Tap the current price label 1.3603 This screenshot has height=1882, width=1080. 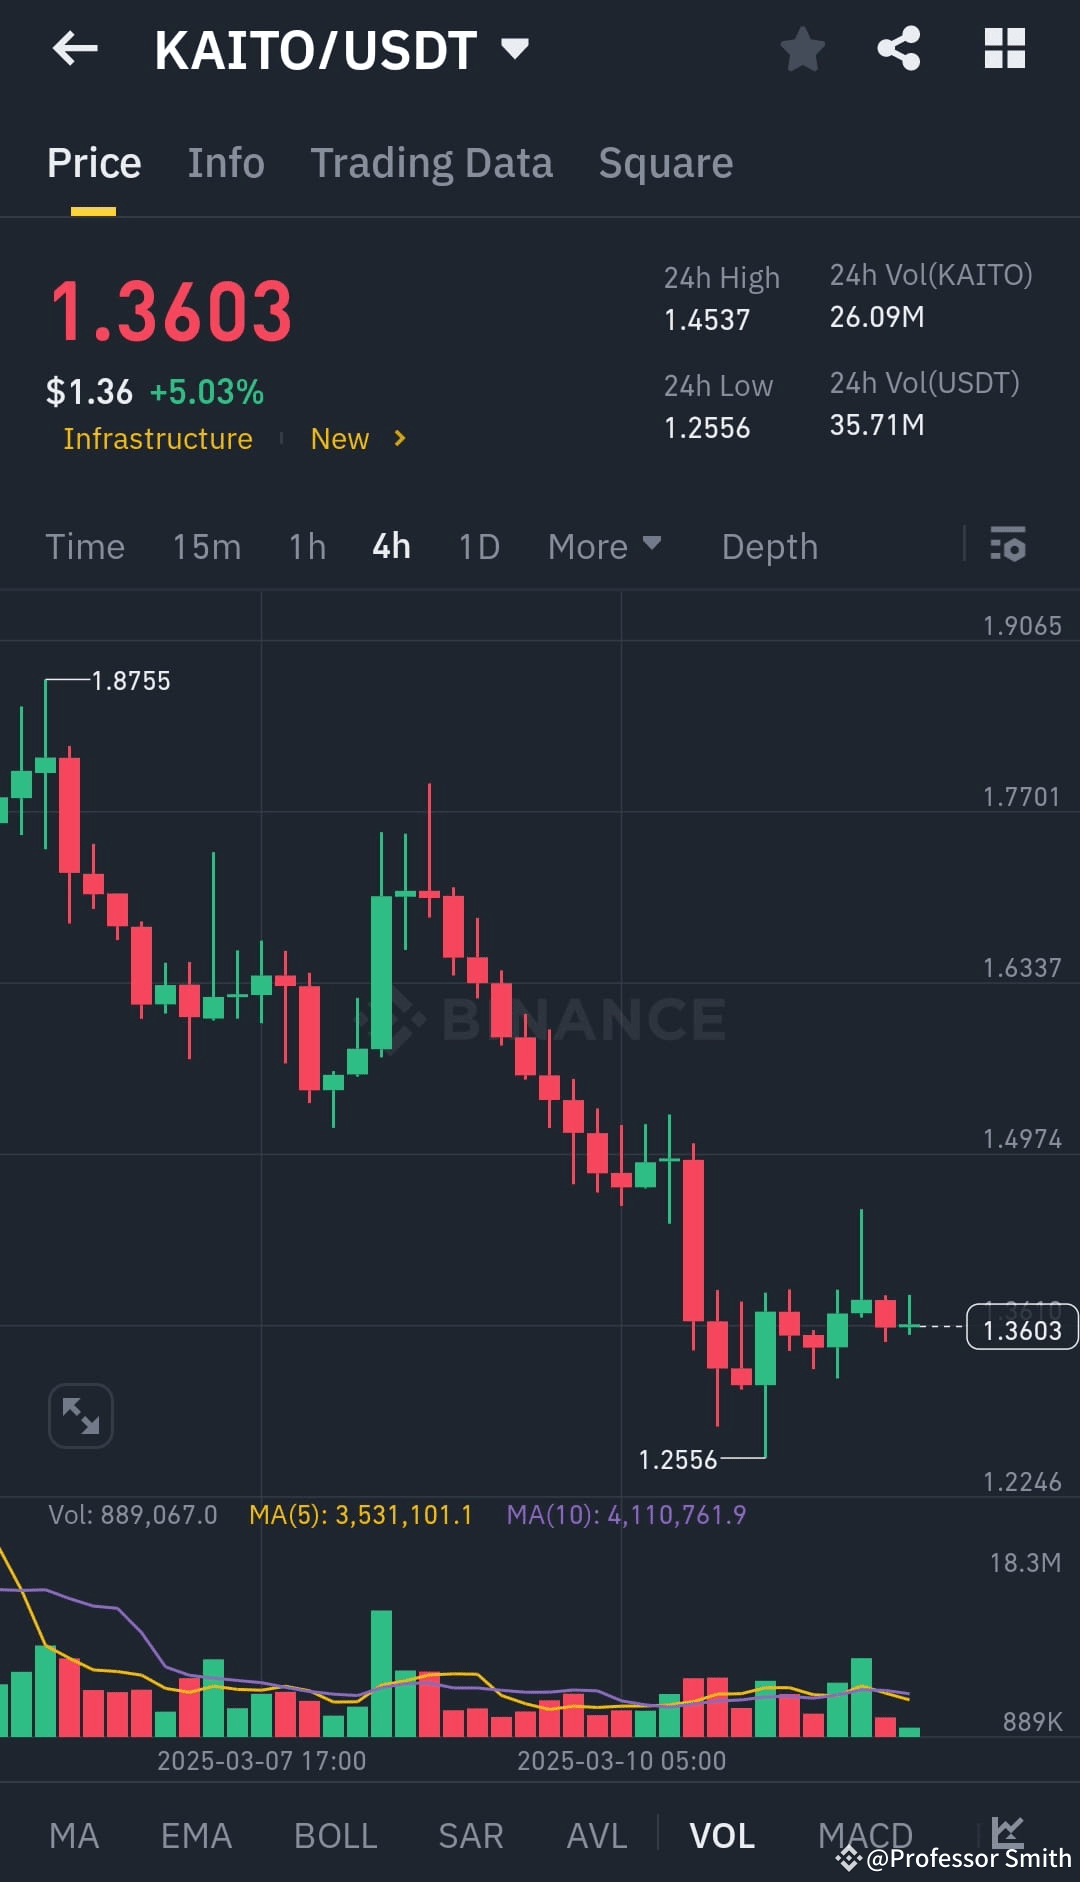click(x=1021, y=1327)
